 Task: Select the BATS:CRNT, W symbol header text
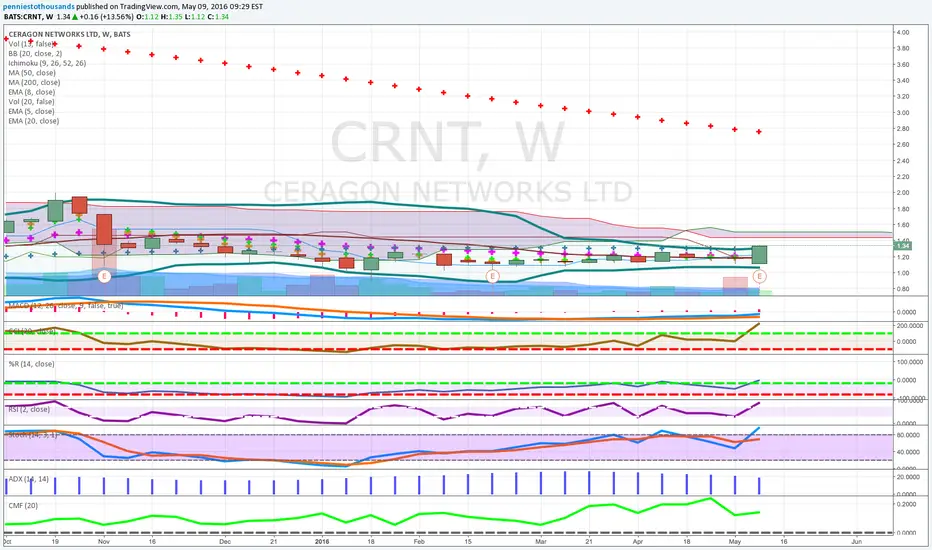tap(29, 17)
